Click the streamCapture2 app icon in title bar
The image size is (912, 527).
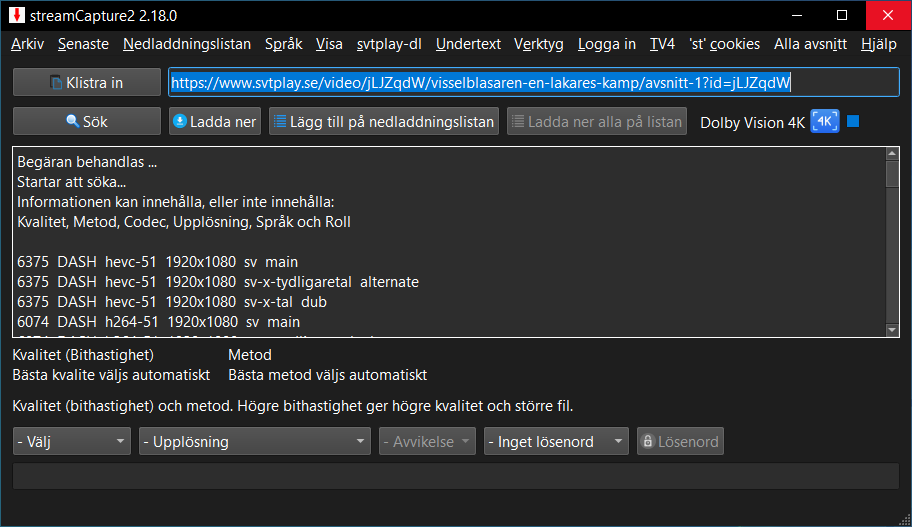click(17, 15)
